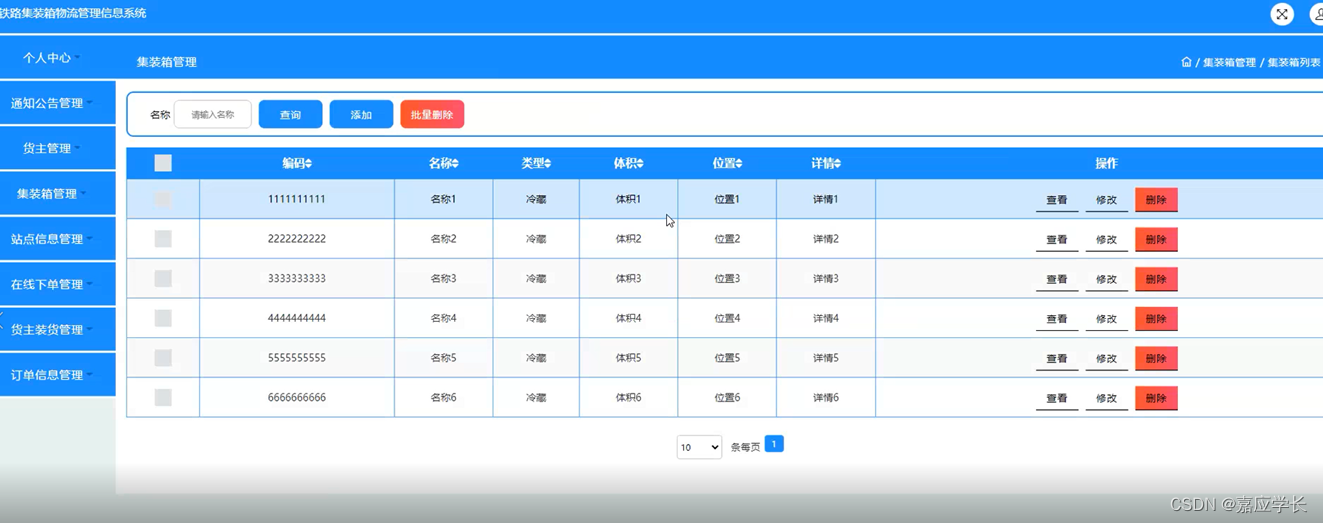The height and width of the screenshot is (523, 1323).
Task: Open 集装箱列表 breadcrumb link
Action: [1294, 62]
